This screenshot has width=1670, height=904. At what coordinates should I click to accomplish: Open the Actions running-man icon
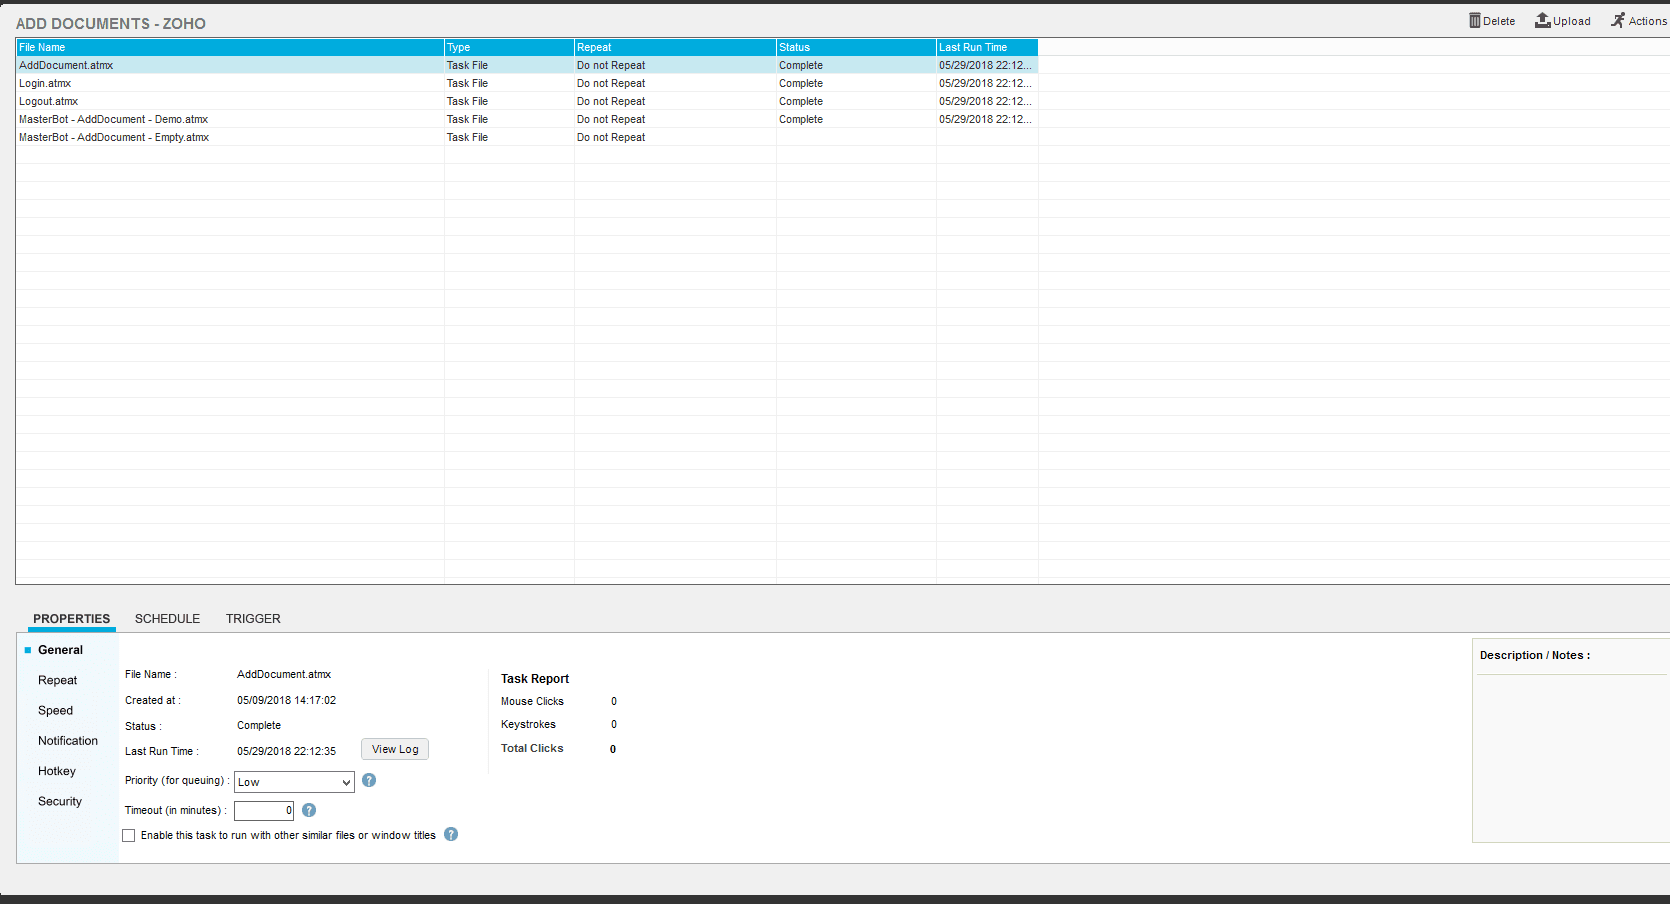tap(1618, 20)
